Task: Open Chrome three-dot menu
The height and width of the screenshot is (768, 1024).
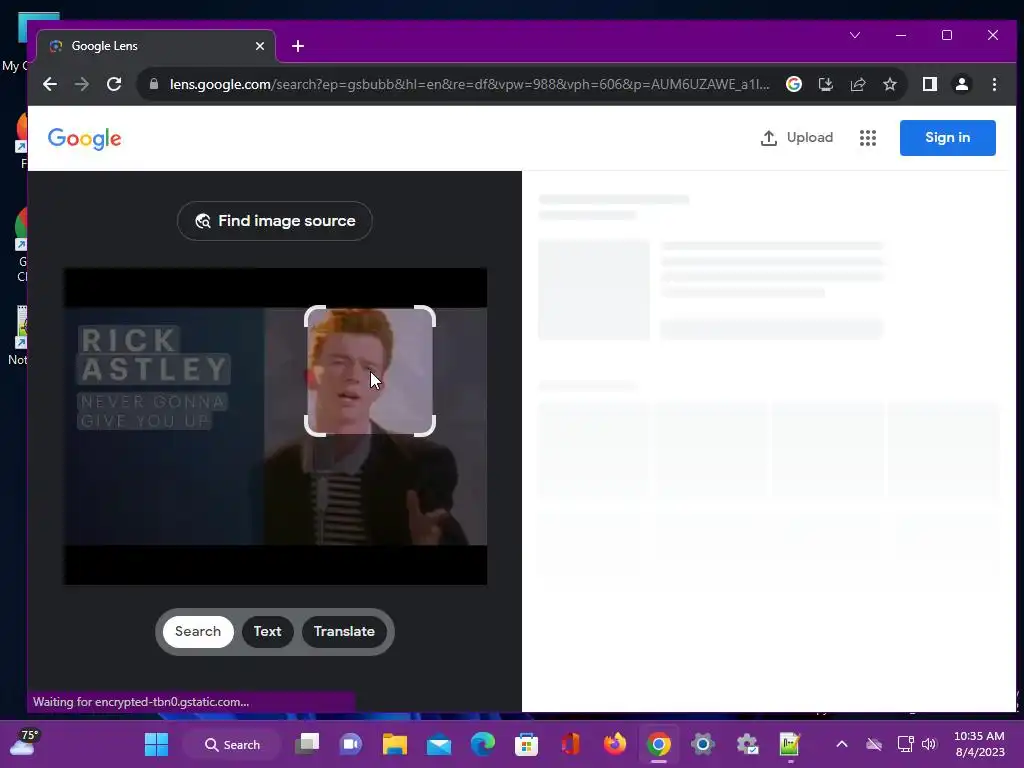Action: pyautogui.click(x=994, y=84)
